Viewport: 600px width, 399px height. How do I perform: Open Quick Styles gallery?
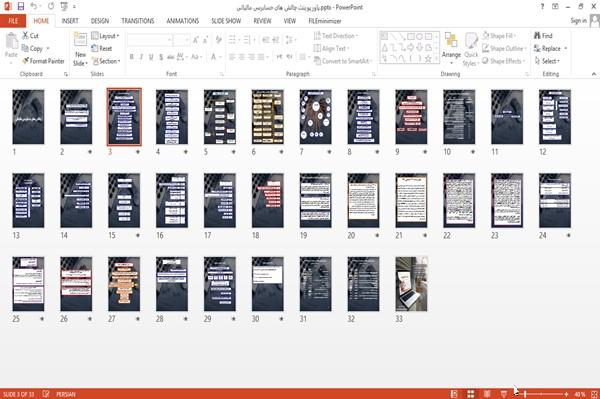(x=471, y=49)
